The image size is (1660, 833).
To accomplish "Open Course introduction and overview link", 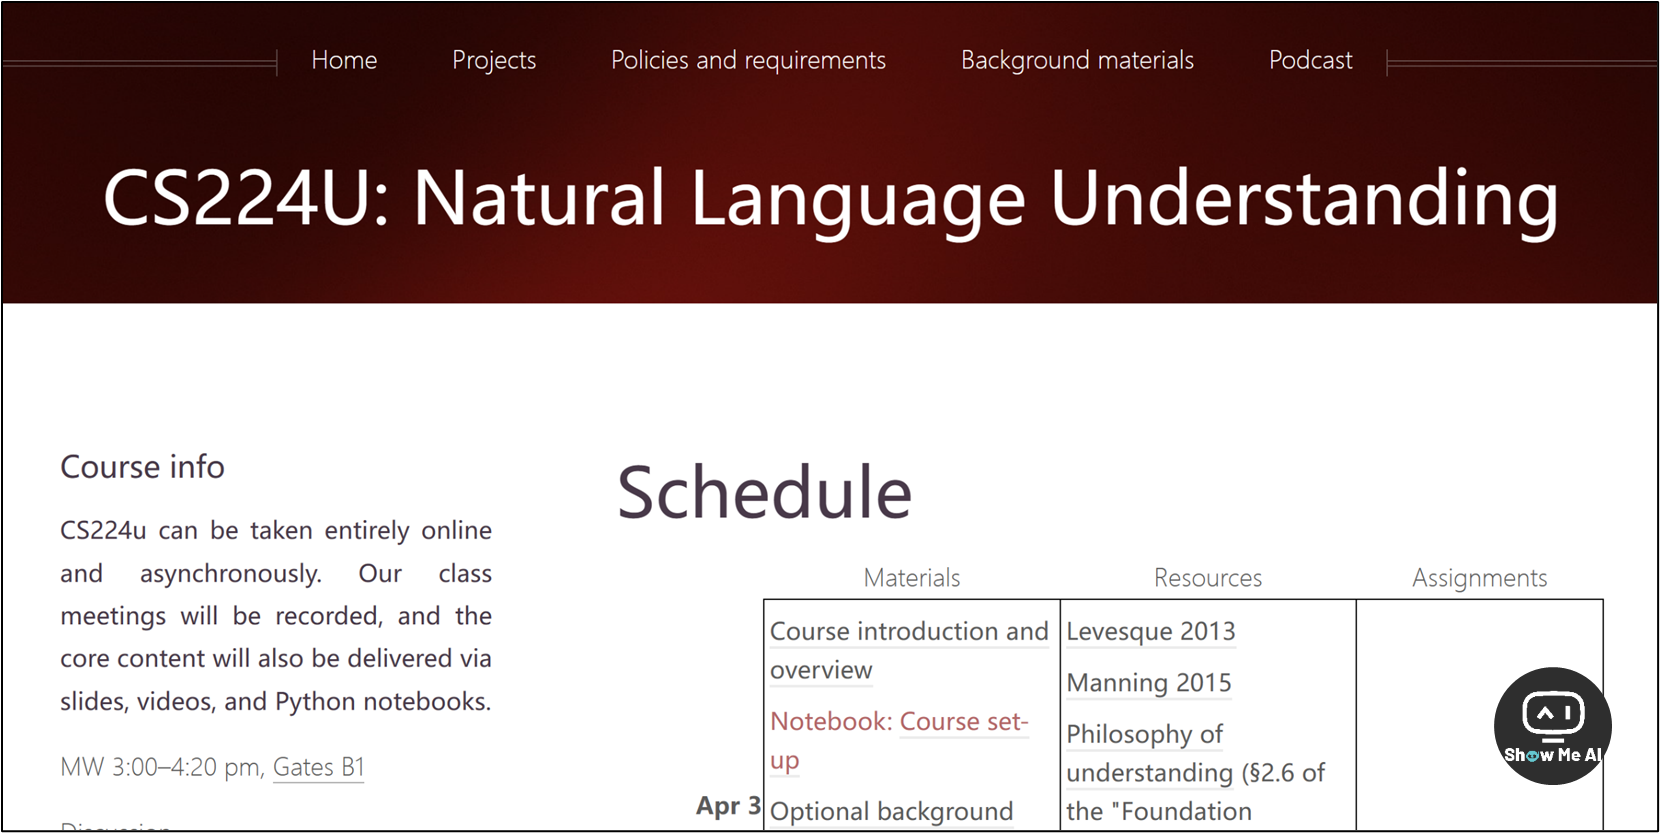I will pyautogui.click(x=909, y=650).
